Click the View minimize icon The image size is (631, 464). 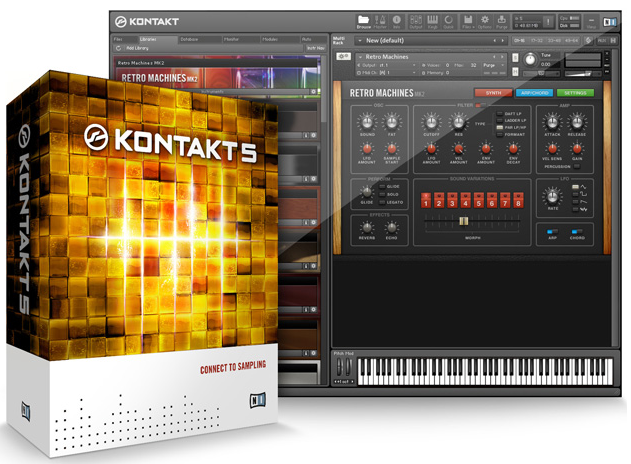591,20
